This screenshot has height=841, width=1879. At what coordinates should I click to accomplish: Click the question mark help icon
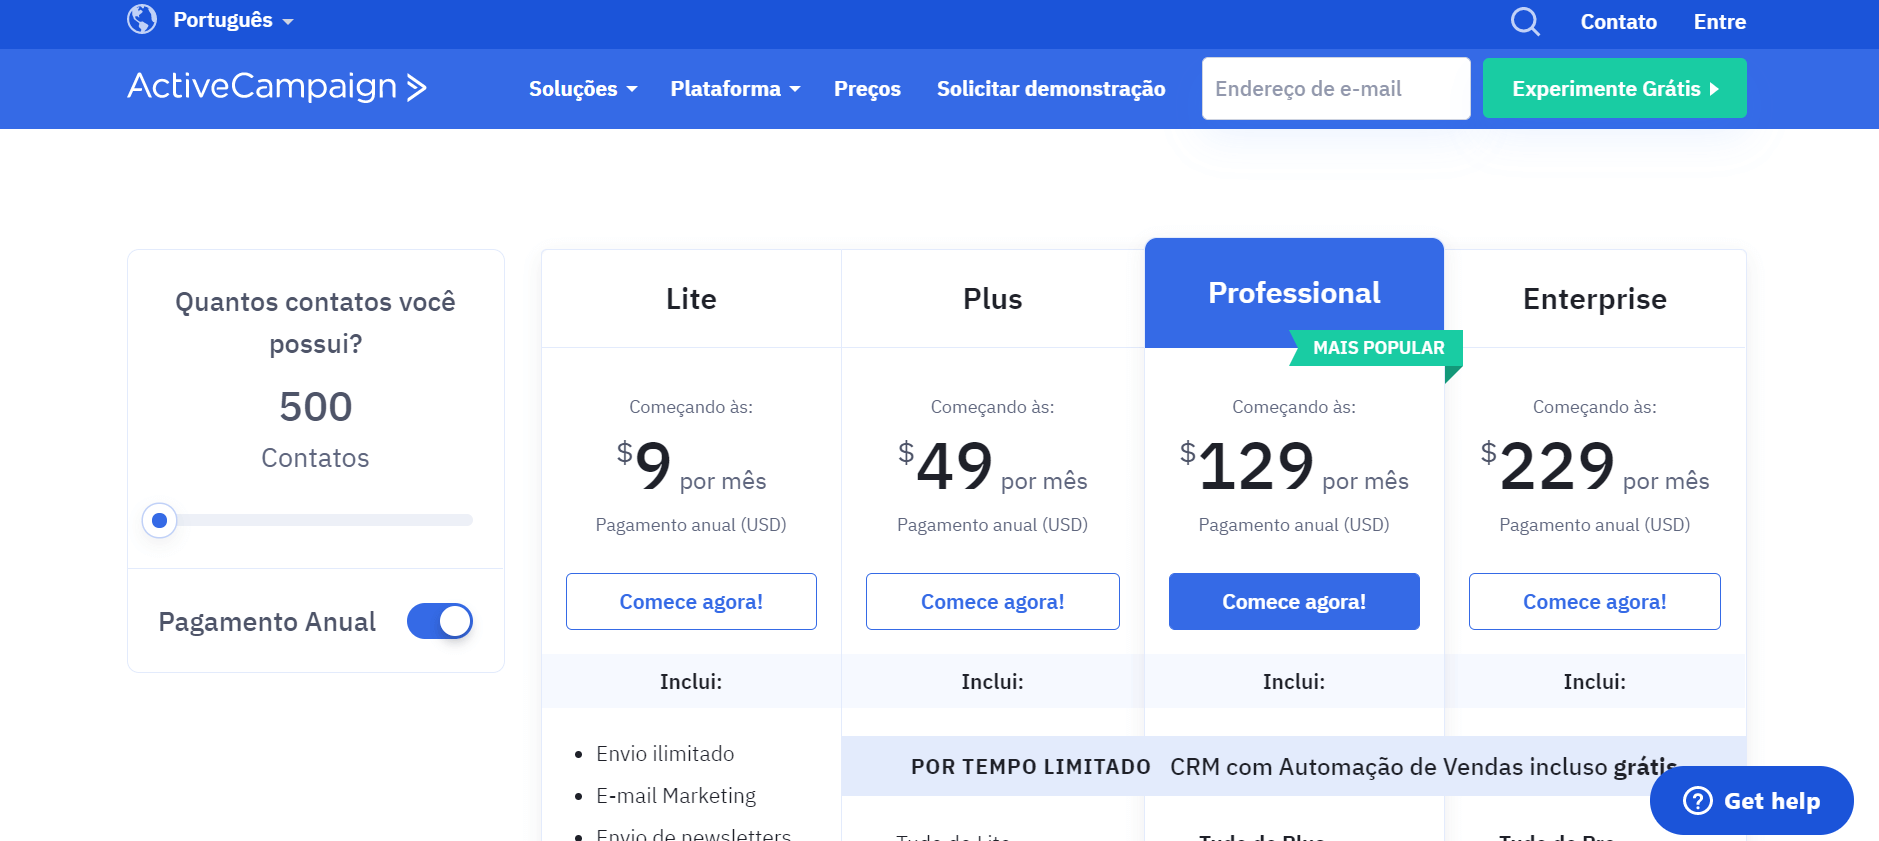click(1698, 801)
